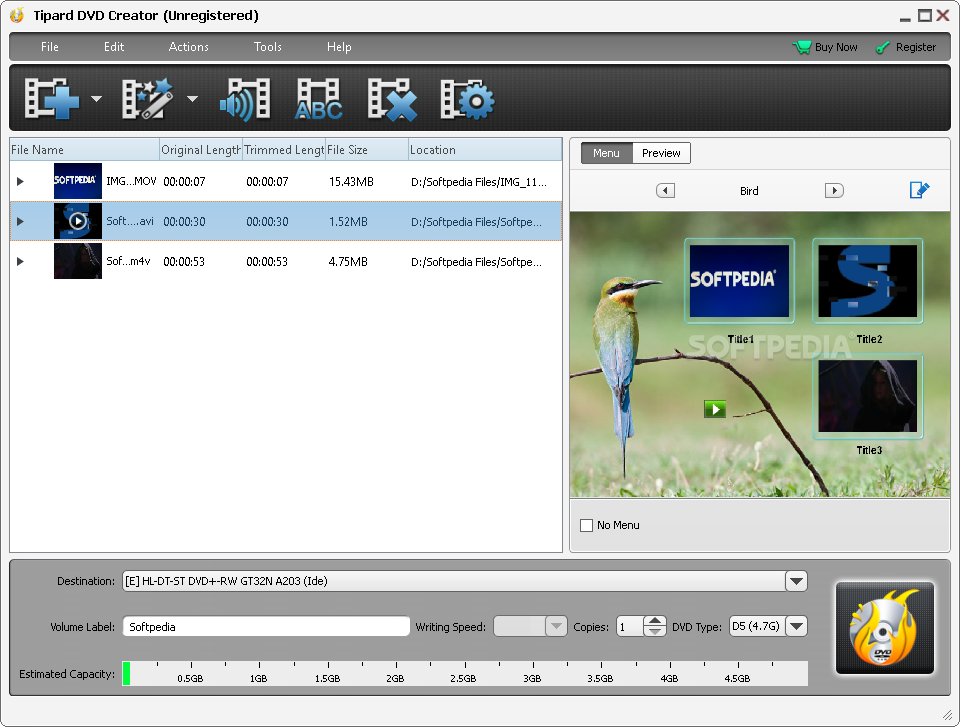
Task: Maximize the Tipard DVD Creator window
Action: 924,15
